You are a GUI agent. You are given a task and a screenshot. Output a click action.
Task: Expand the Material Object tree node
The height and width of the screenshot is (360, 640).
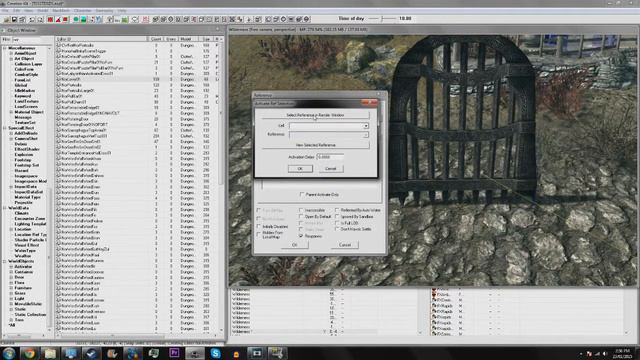[11, 112]
